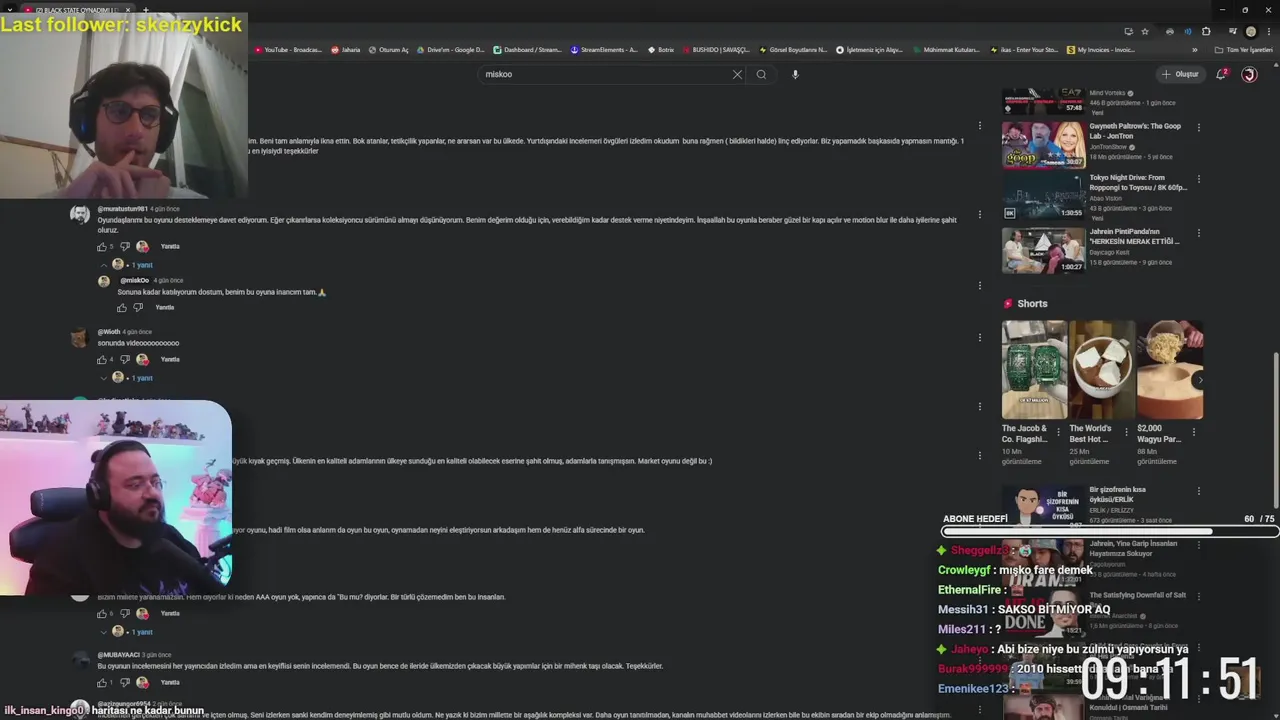Open Botrix bookmark
This screenshot has height=720, width=1280.
pyautogui.click(x=661, y=49)
